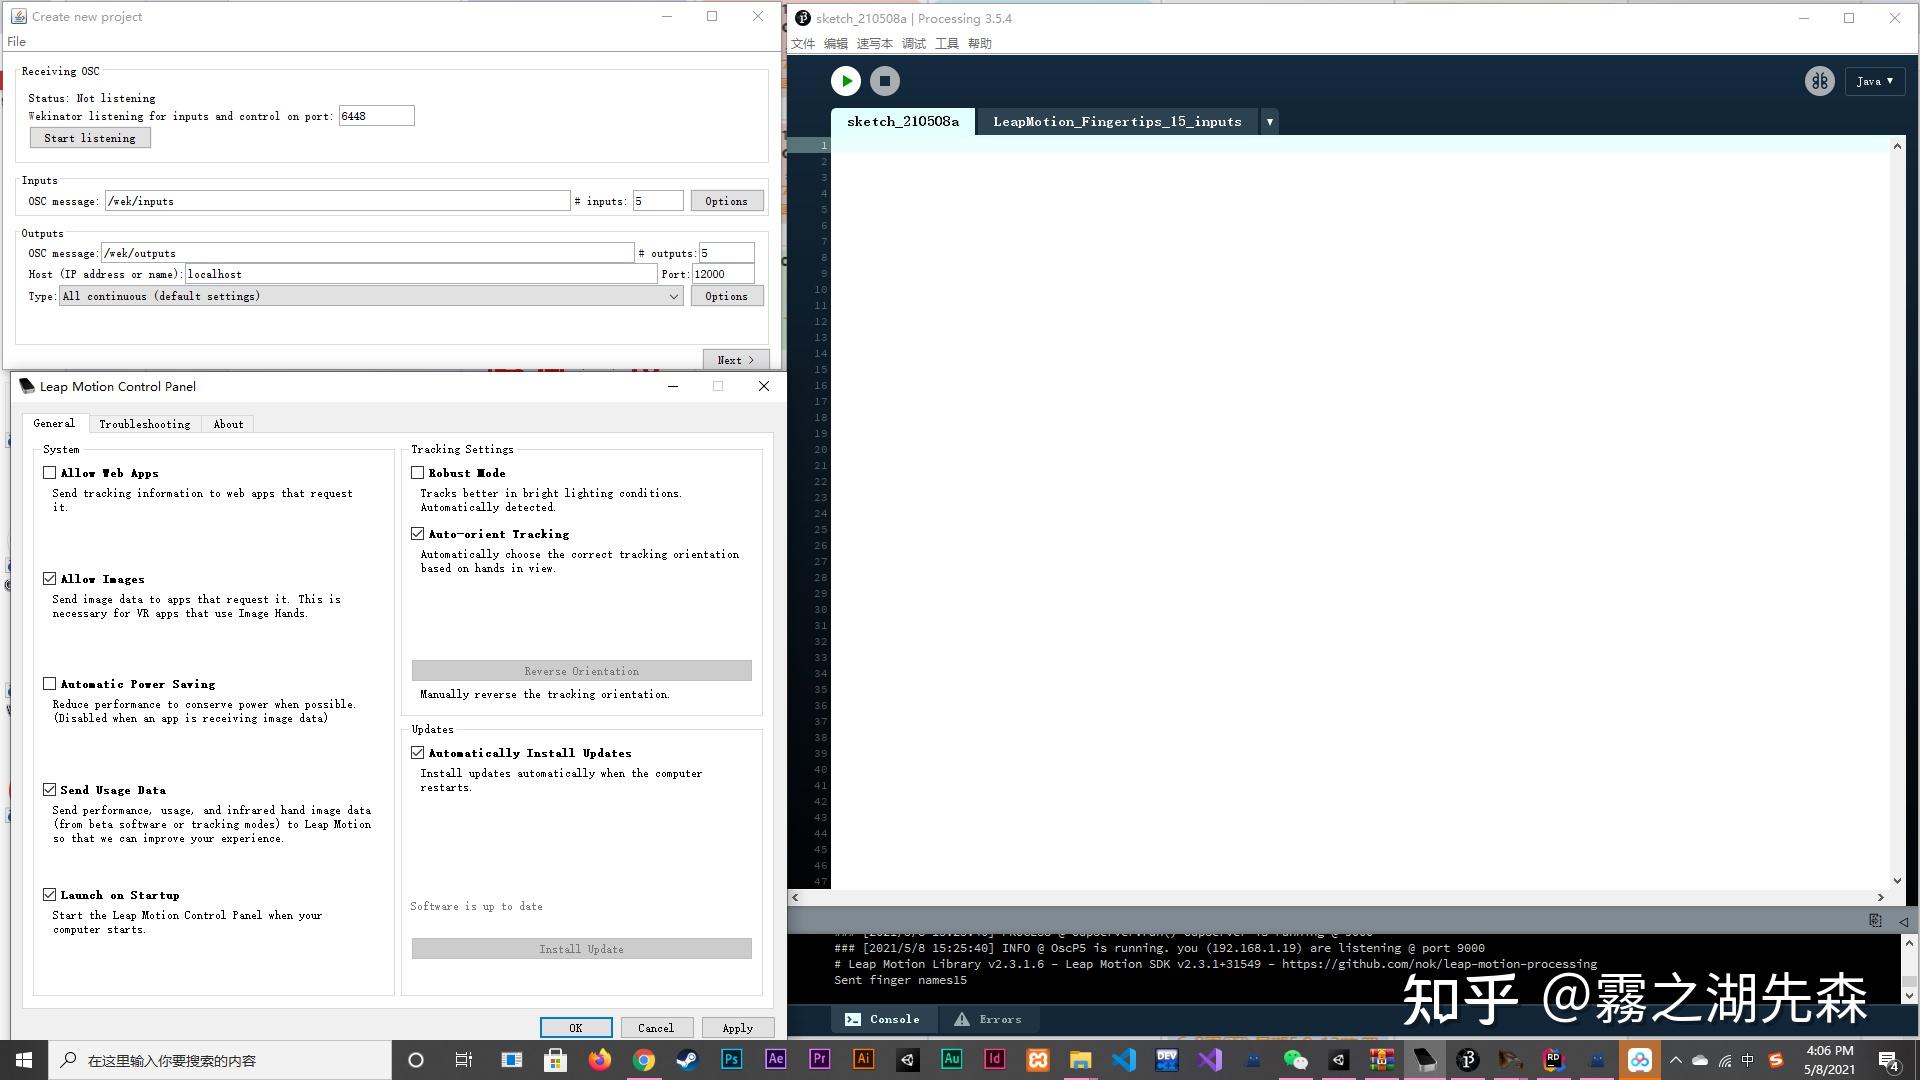Stop the running Processing sketch
The image size is (1920, 1080).
(884, 81)
